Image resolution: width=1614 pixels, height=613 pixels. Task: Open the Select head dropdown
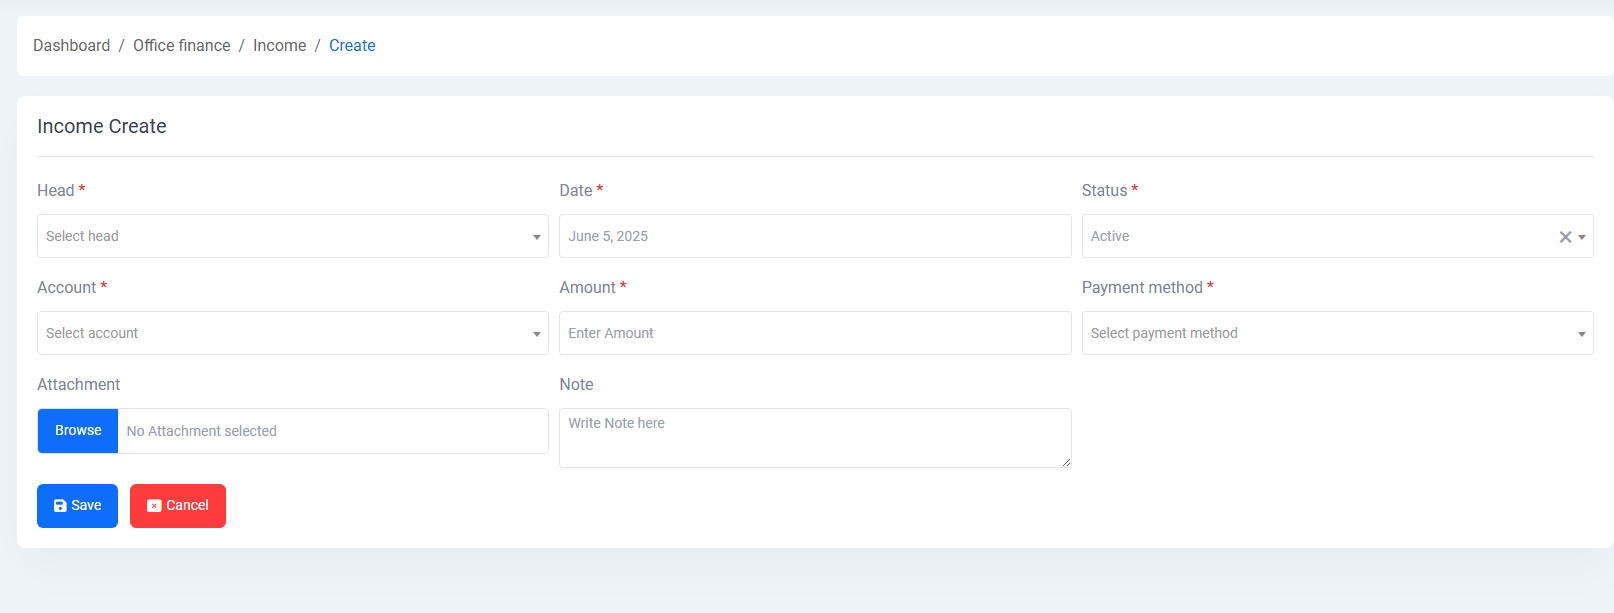[280, 236]
